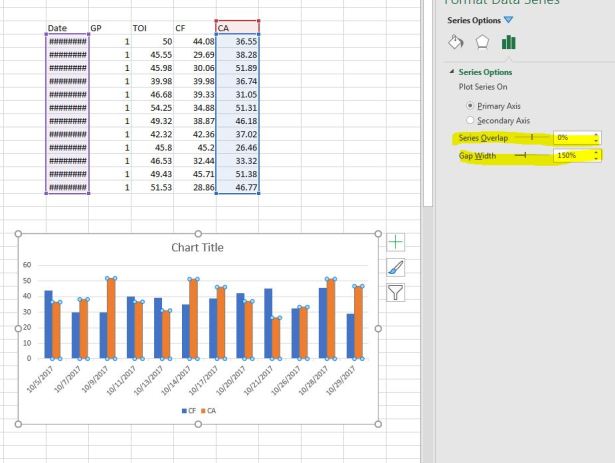Screen dimensions: 615x463
Task: Select the Date header cell
Action: [67, 28]
